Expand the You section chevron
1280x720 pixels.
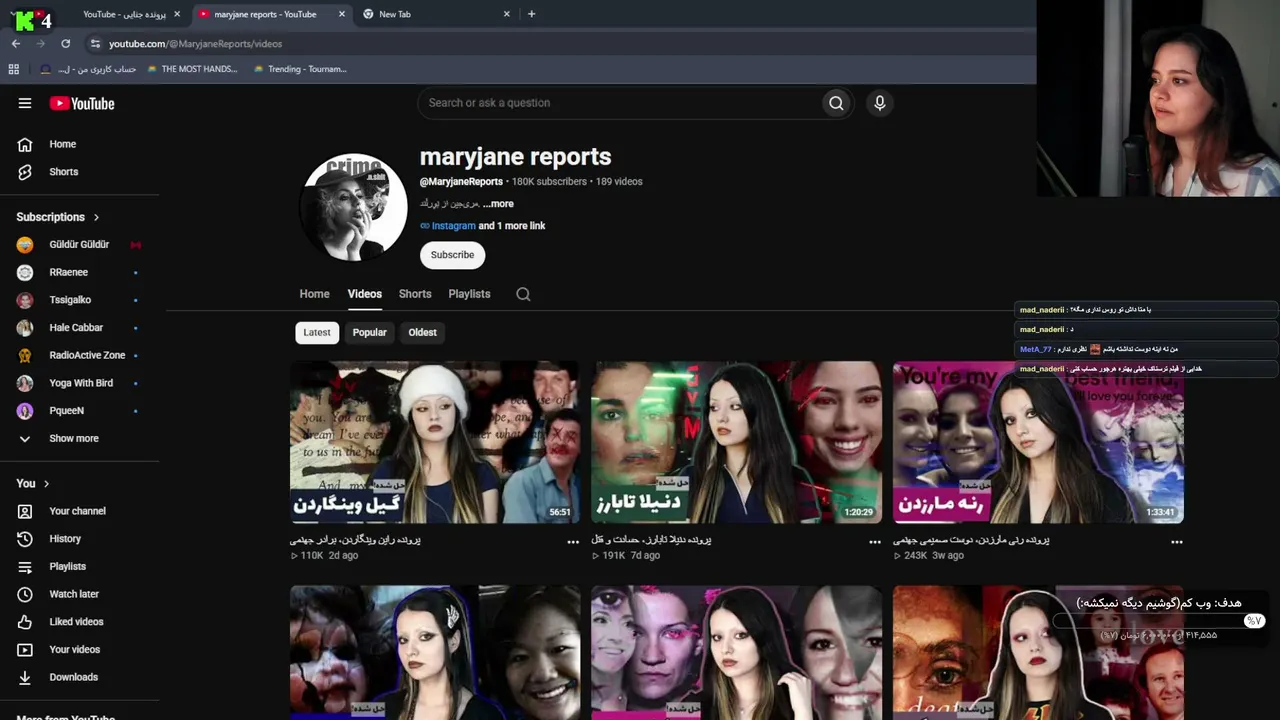[46, 484]
